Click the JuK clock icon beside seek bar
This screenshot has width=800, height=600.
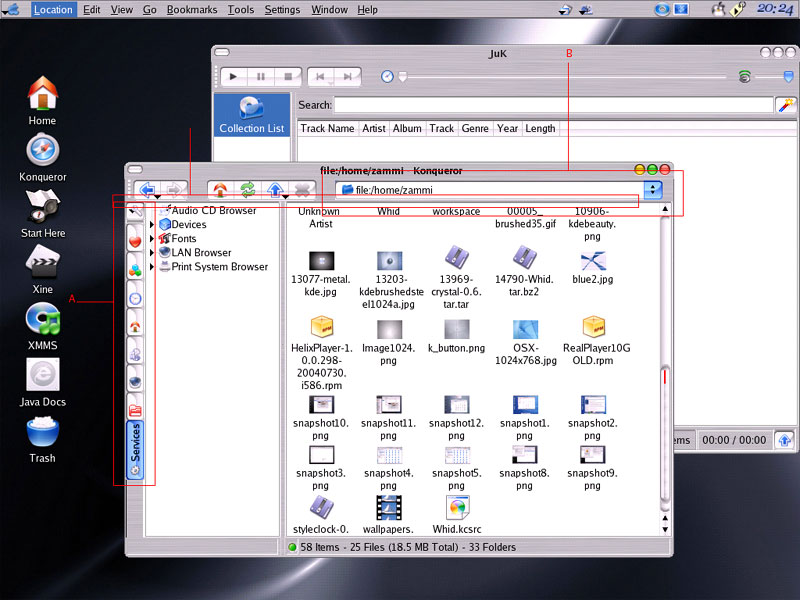[387, 77]
